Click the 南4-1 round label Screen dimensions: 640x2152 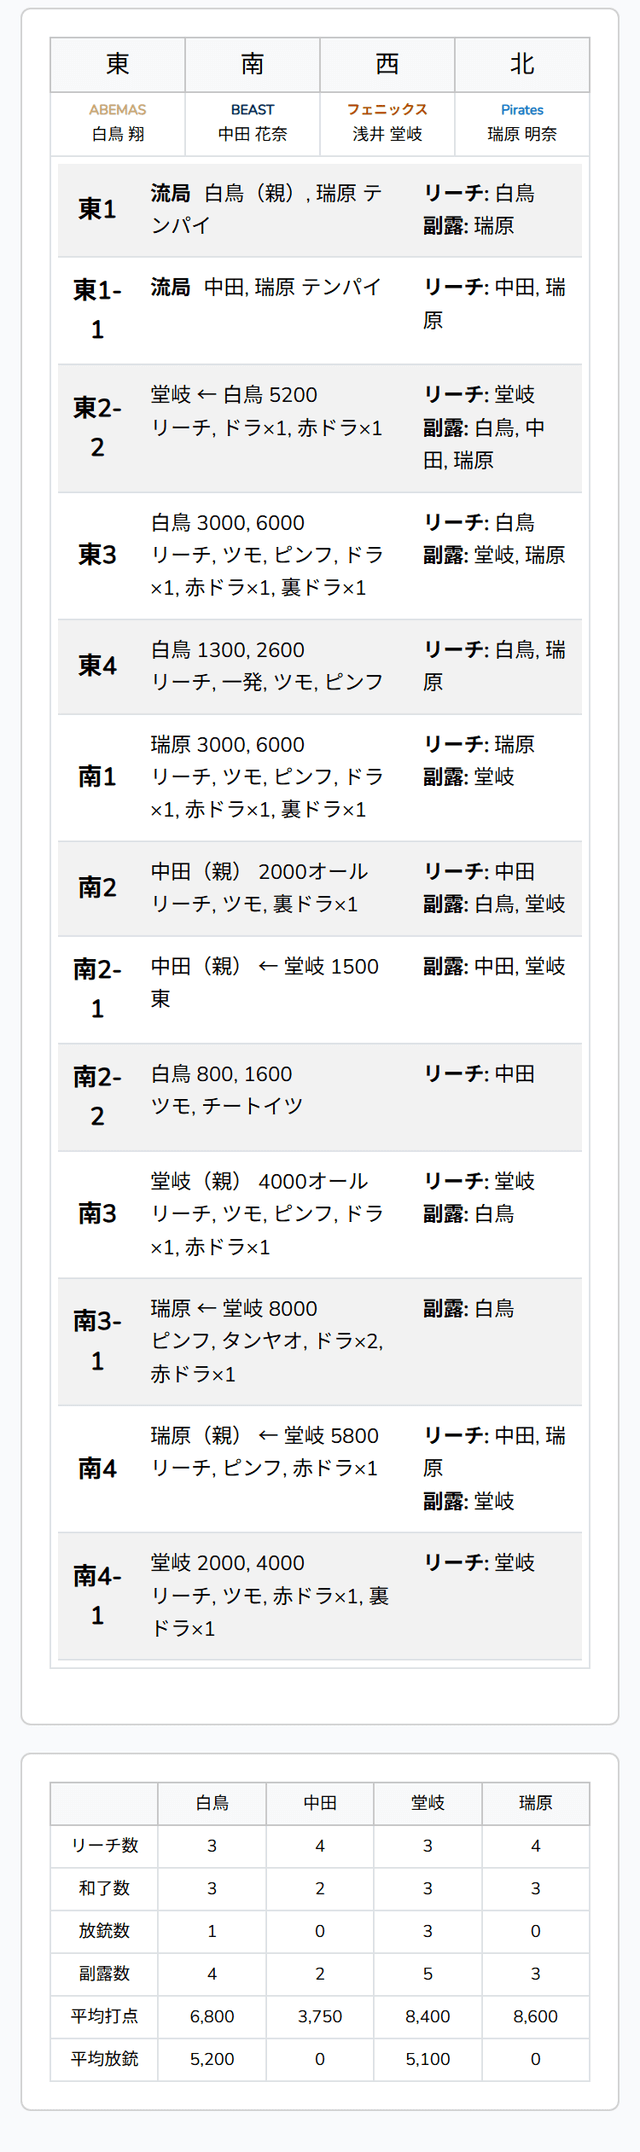[97, 1595]
